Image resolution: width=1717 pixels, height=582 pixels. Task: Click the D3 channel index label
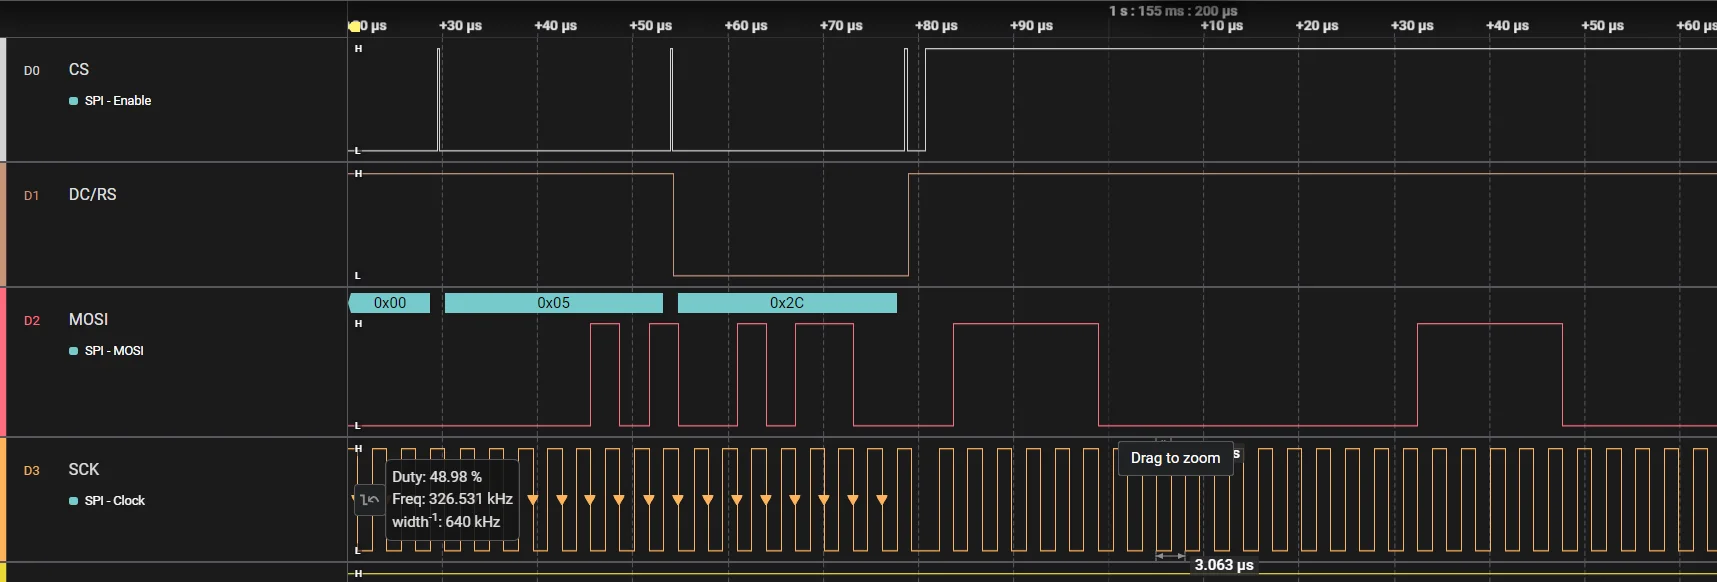(x=32, y=470)
